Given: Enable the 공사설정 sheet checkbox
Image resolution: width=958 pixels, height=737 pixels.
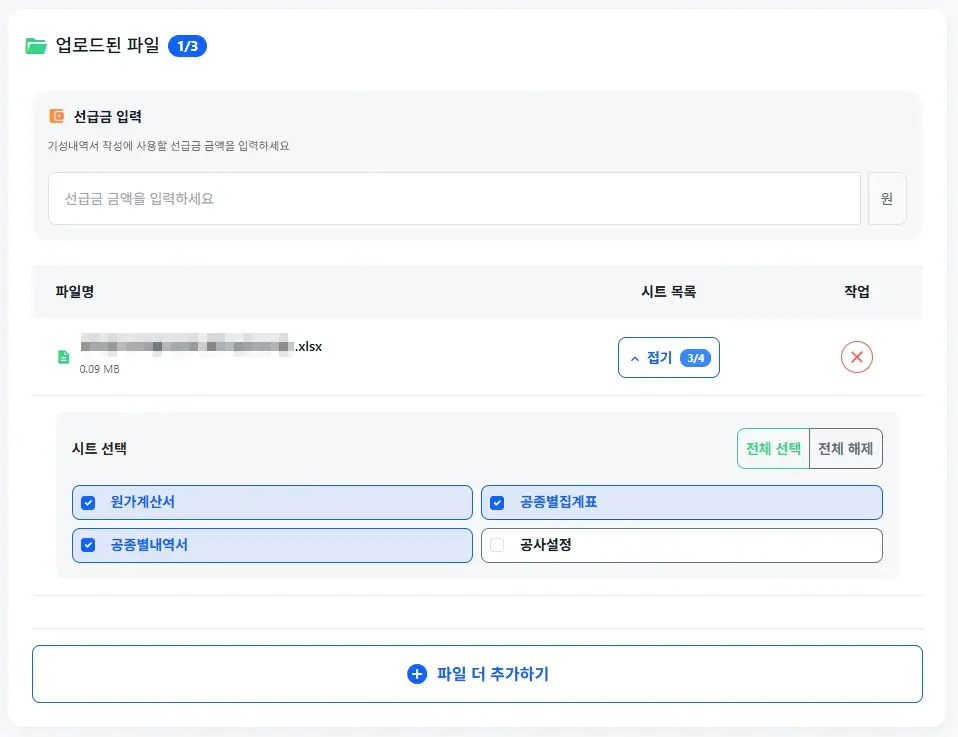Looking at the screenshot, I should coord(497,546).
